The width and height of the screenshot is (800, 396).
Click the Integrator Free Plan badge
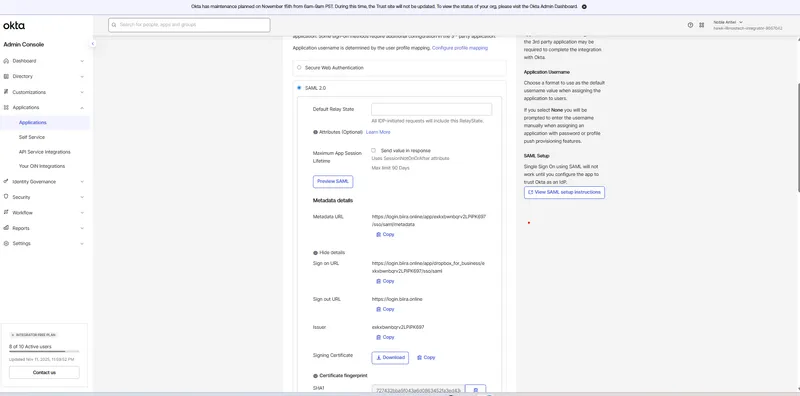point(33,335)
